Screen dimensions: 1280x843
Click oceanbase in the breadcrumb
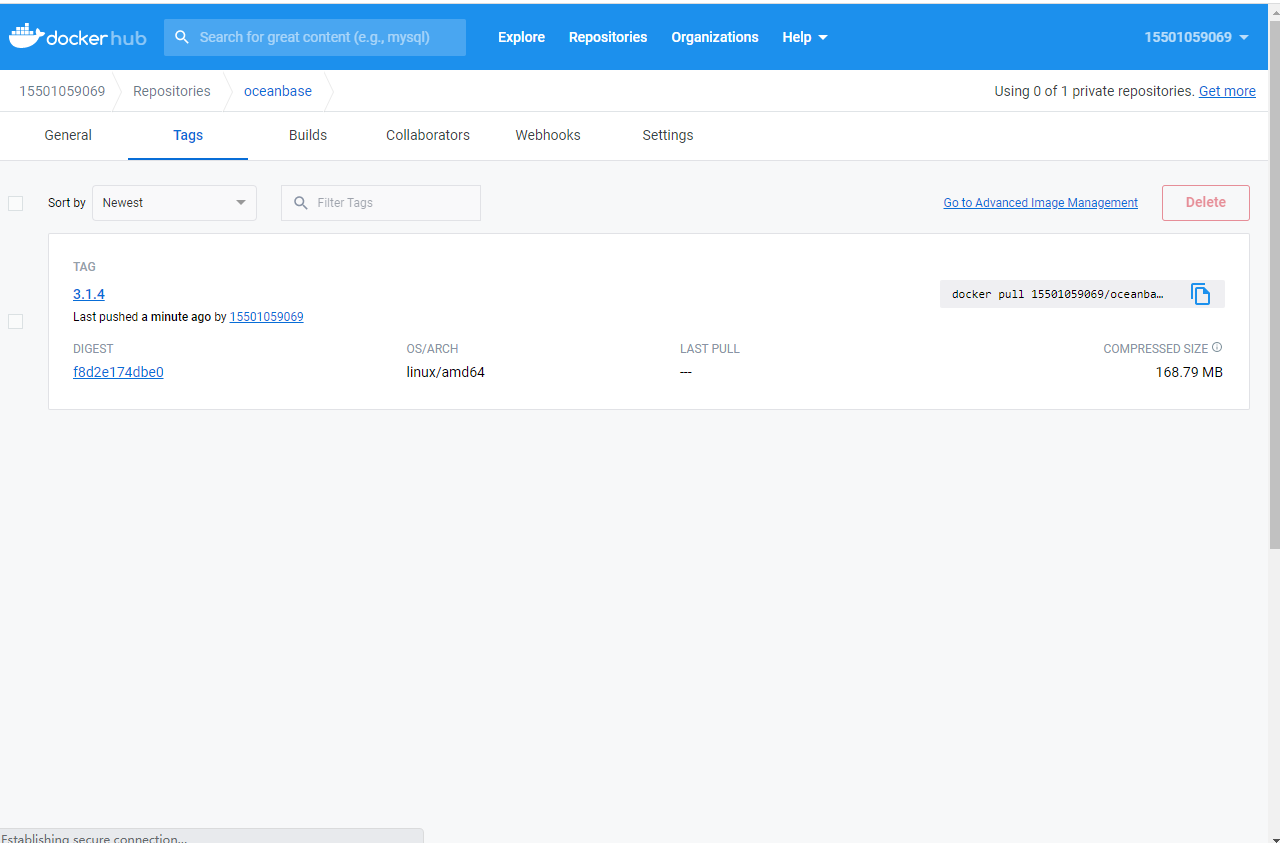click(x=278, y=91)
